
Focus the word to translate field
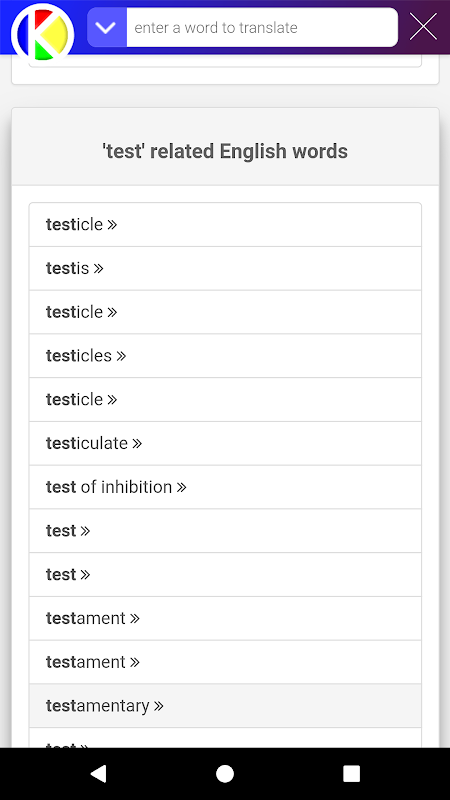coord(262,28)
